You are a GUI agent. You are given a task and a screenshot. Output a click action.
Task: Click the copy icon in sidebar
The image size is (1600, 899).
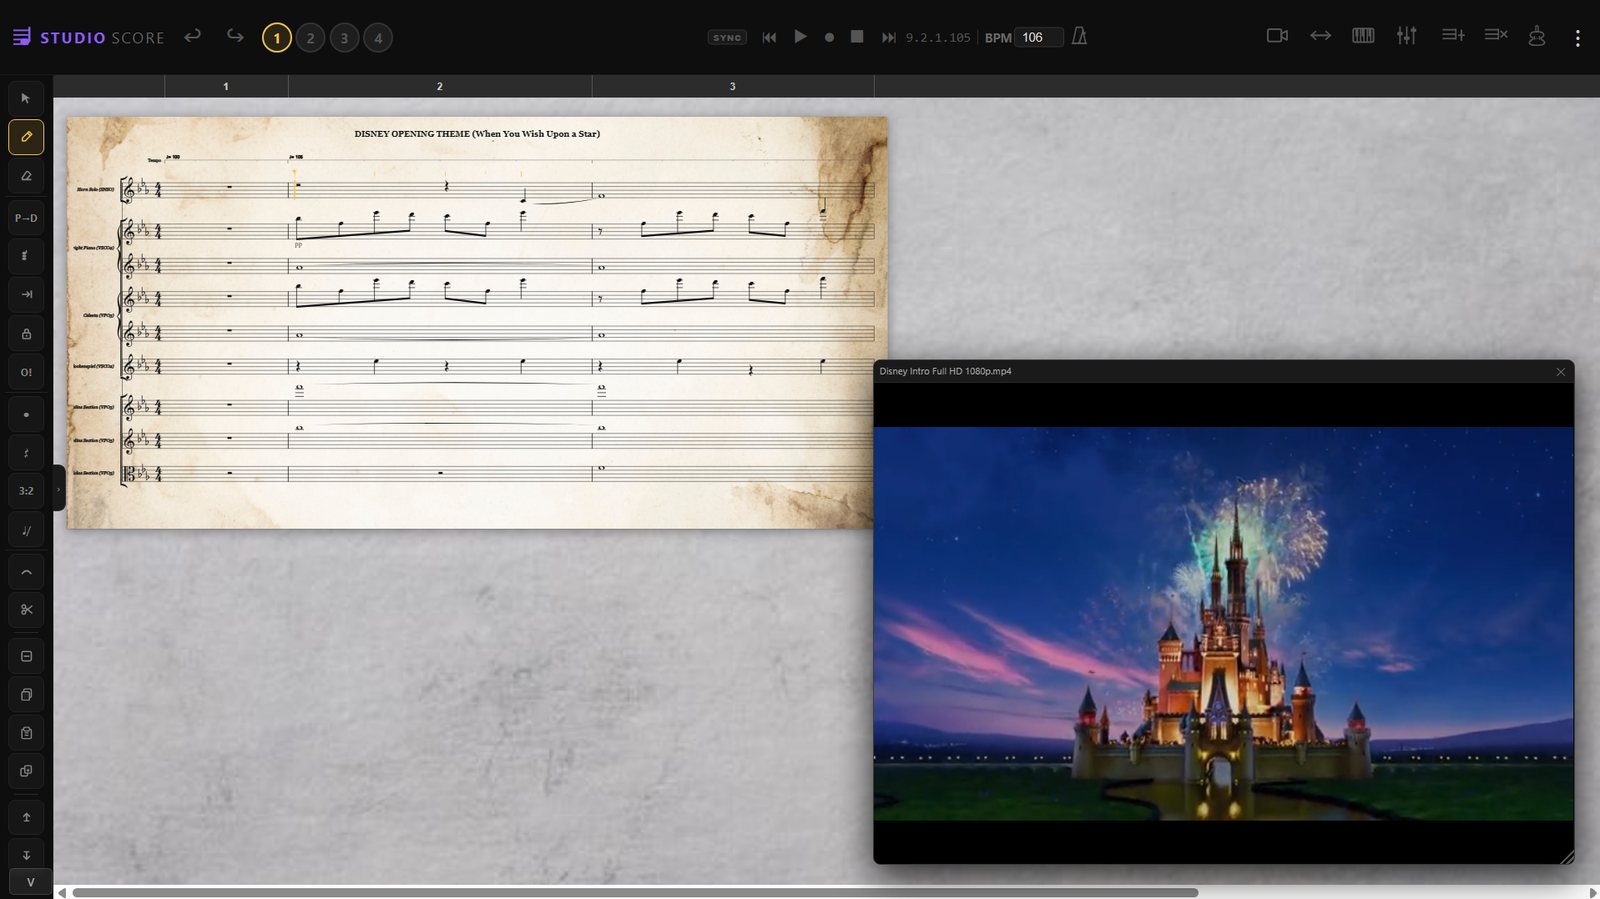click(x=26, y=694)
